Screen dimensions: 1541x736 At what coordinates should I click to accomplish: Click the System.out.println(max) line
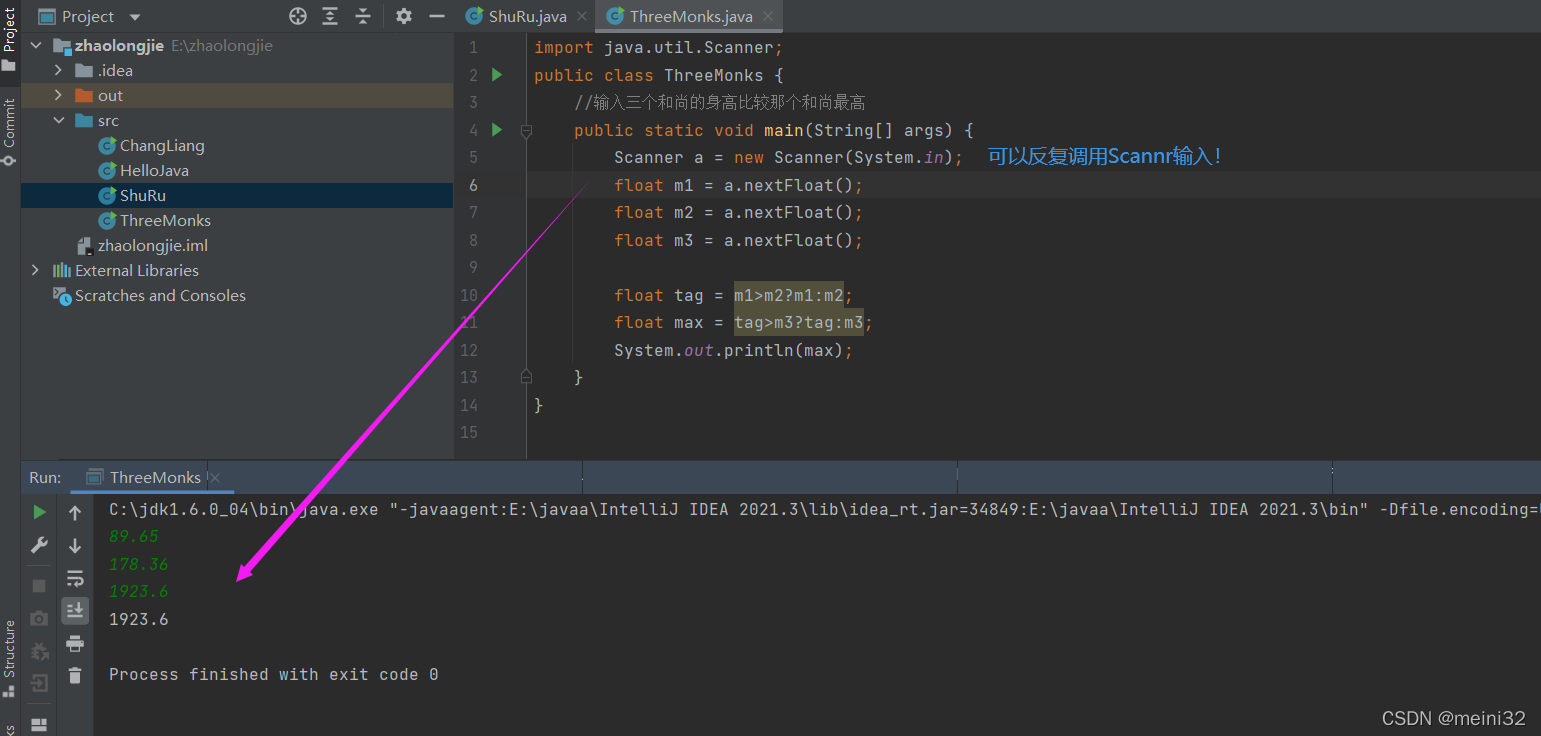pos(733,350)
